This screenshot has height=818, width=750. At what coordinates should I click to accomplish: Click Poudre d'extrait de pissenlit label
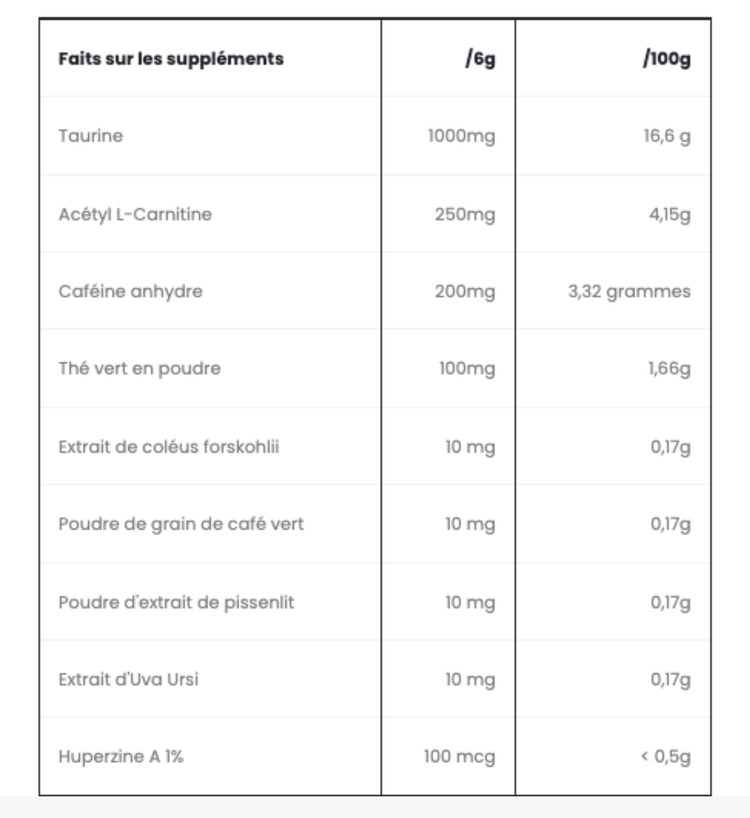point(176,603)
